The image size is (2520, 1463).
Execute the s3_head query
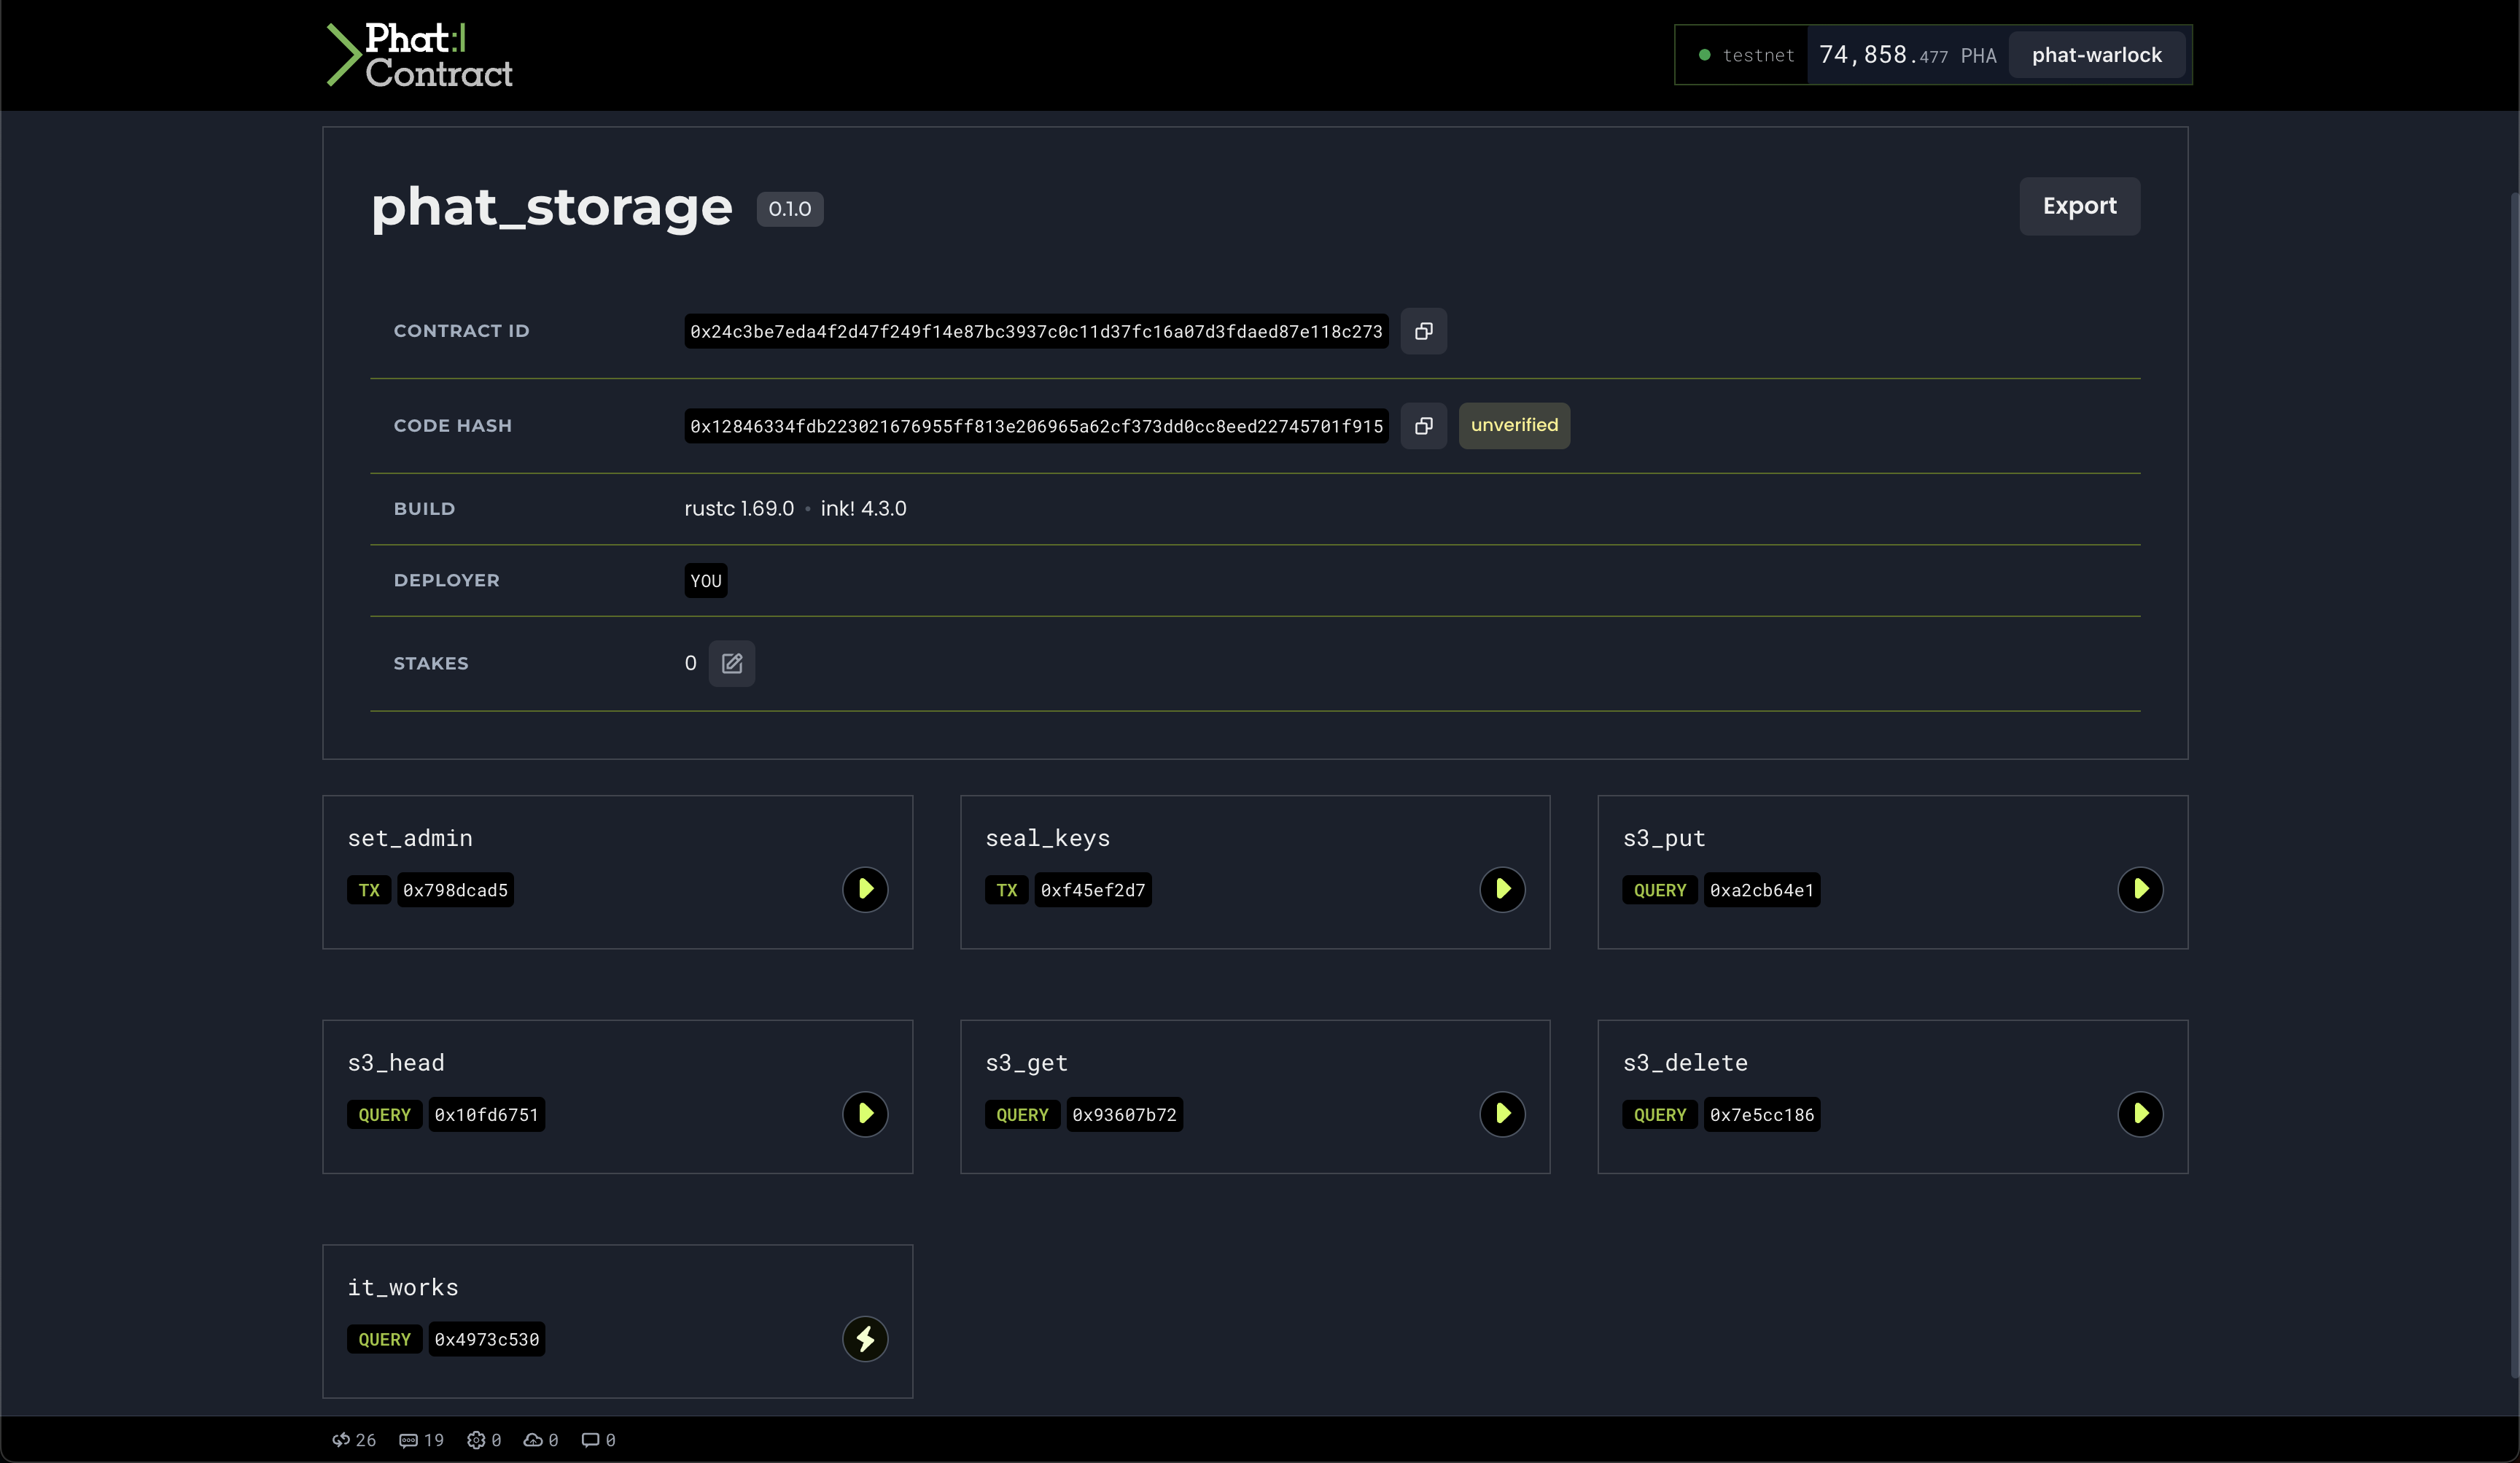[x=865, y=1114]
